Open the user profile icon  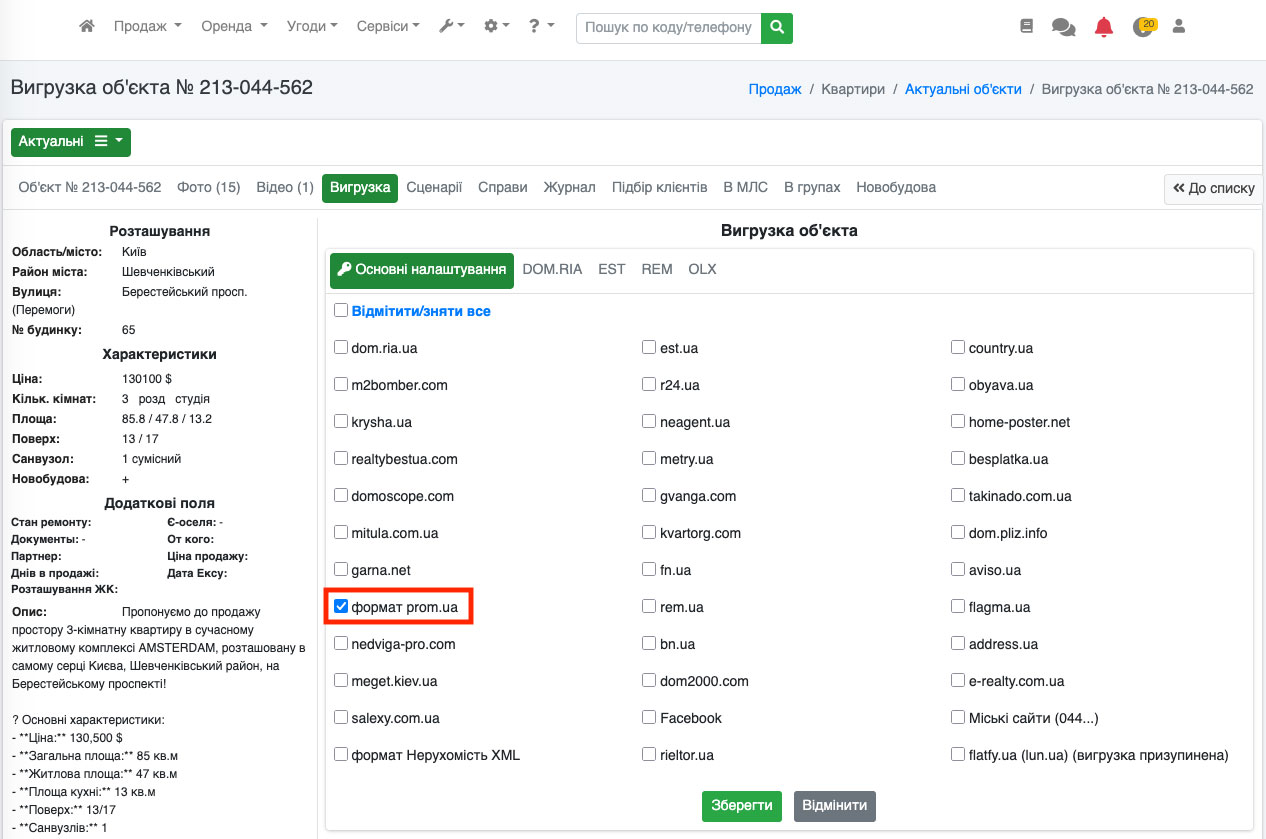[x=1178, y=27]
